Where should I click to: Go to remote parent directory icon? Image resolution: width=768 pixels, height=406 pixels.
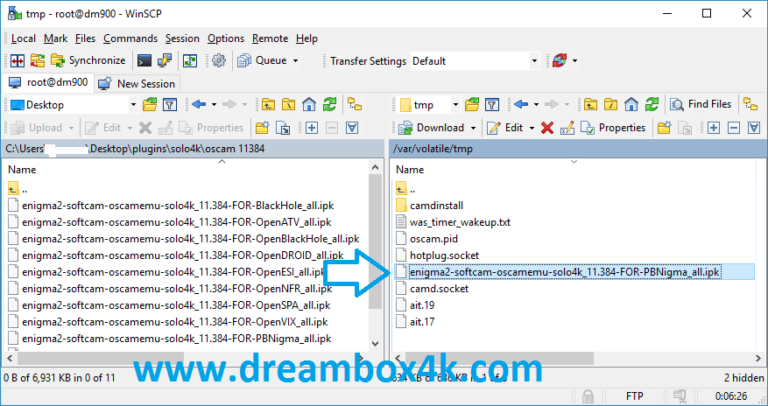point(591,104)
